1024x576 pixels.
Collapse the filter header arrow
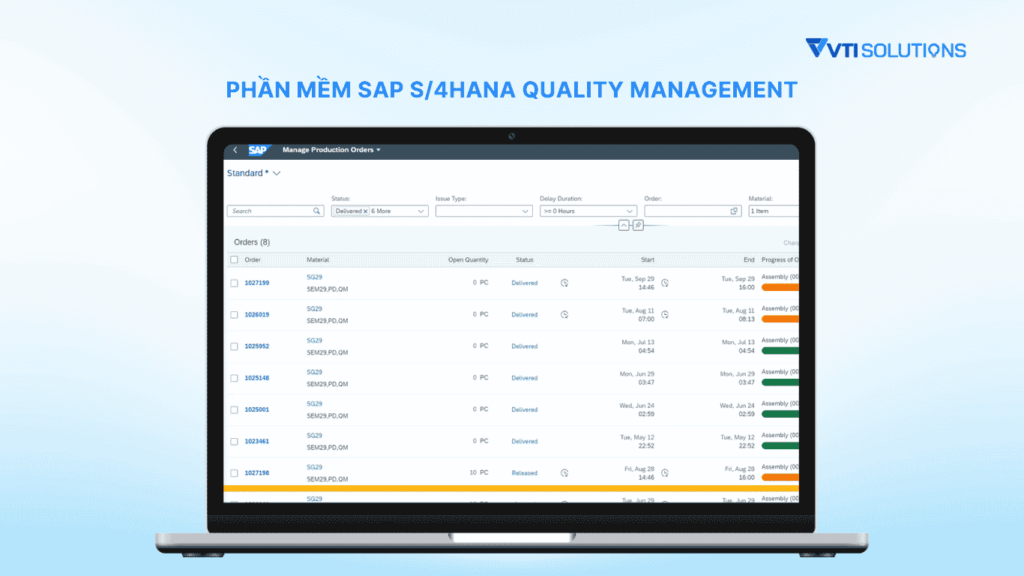tap(624, 225)
